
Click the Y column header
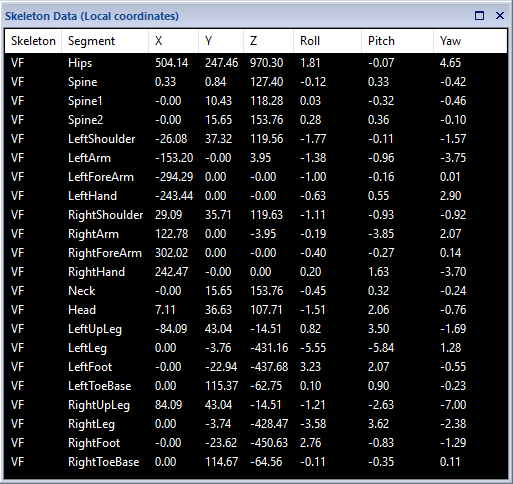coord(221,41)
